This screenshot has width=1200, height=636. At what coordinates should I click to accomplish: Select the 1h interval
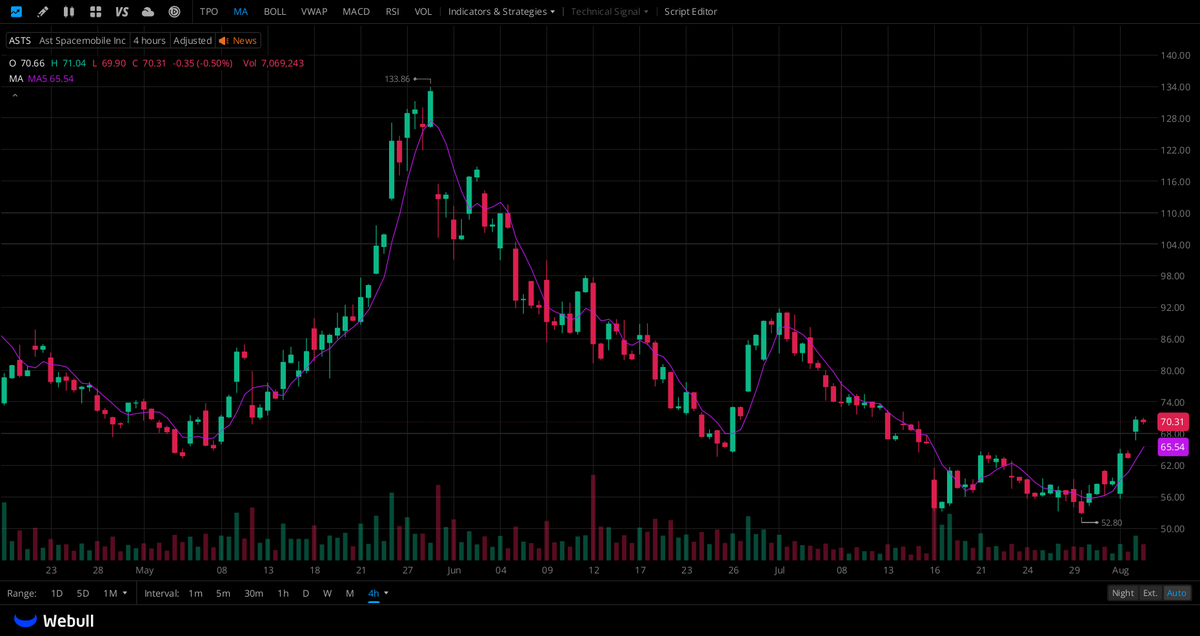(x=283, y=593)
